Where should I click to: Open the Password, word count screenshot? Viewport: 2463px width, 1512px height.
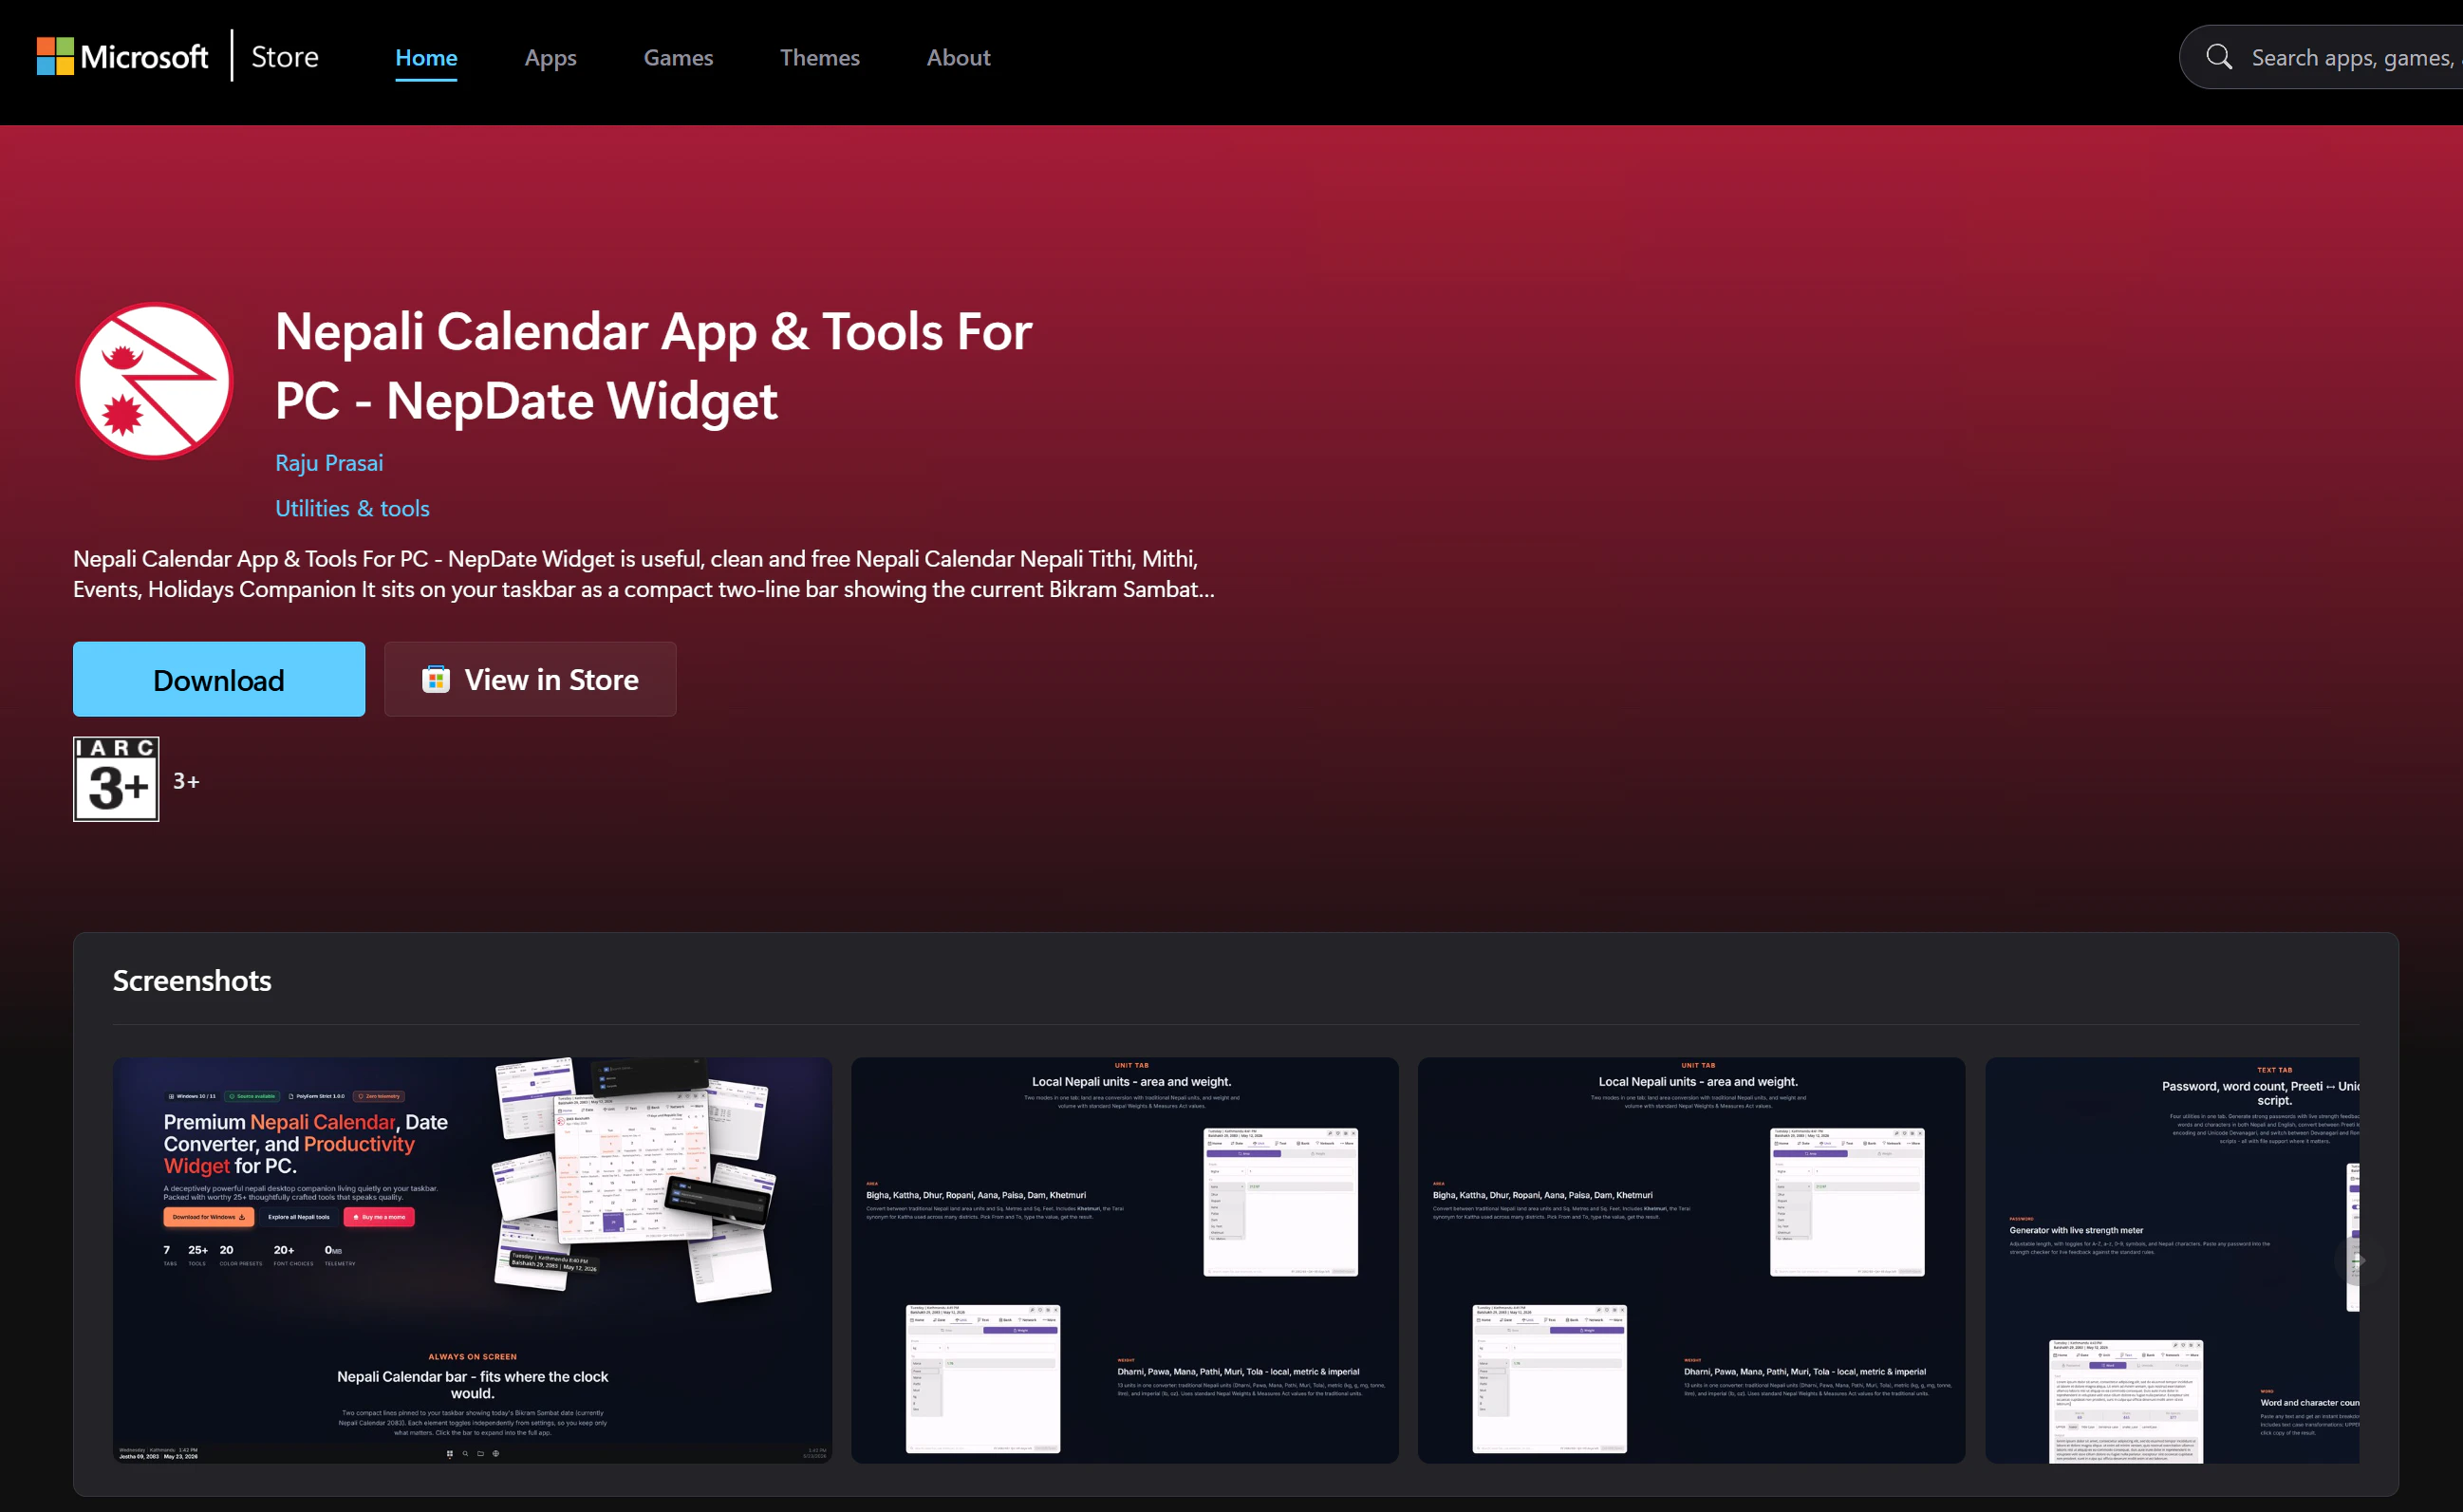click(x=2172, y=1260)
